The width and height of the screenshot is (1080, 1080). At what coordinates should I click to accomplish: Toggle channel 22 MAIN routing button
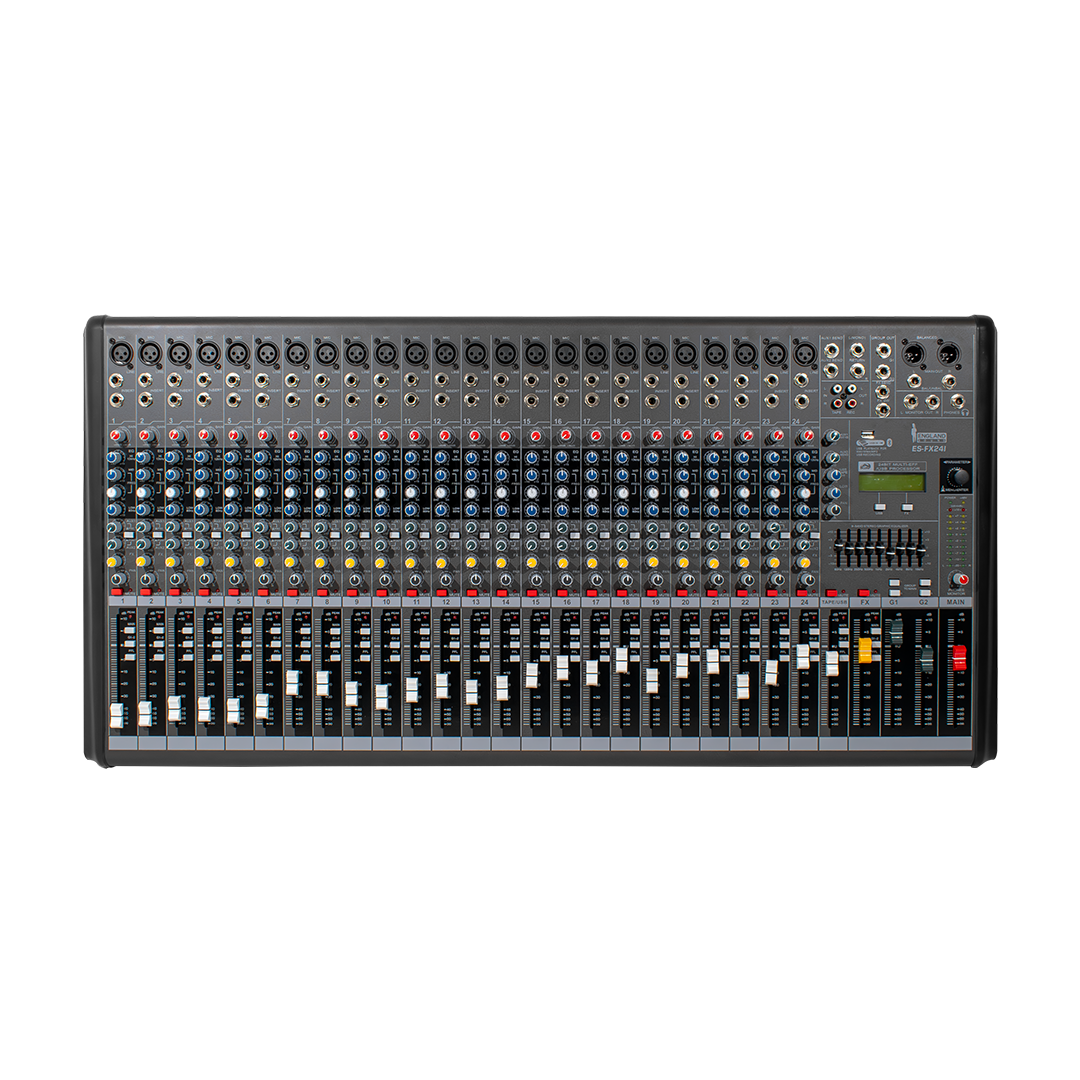[754, 632]
